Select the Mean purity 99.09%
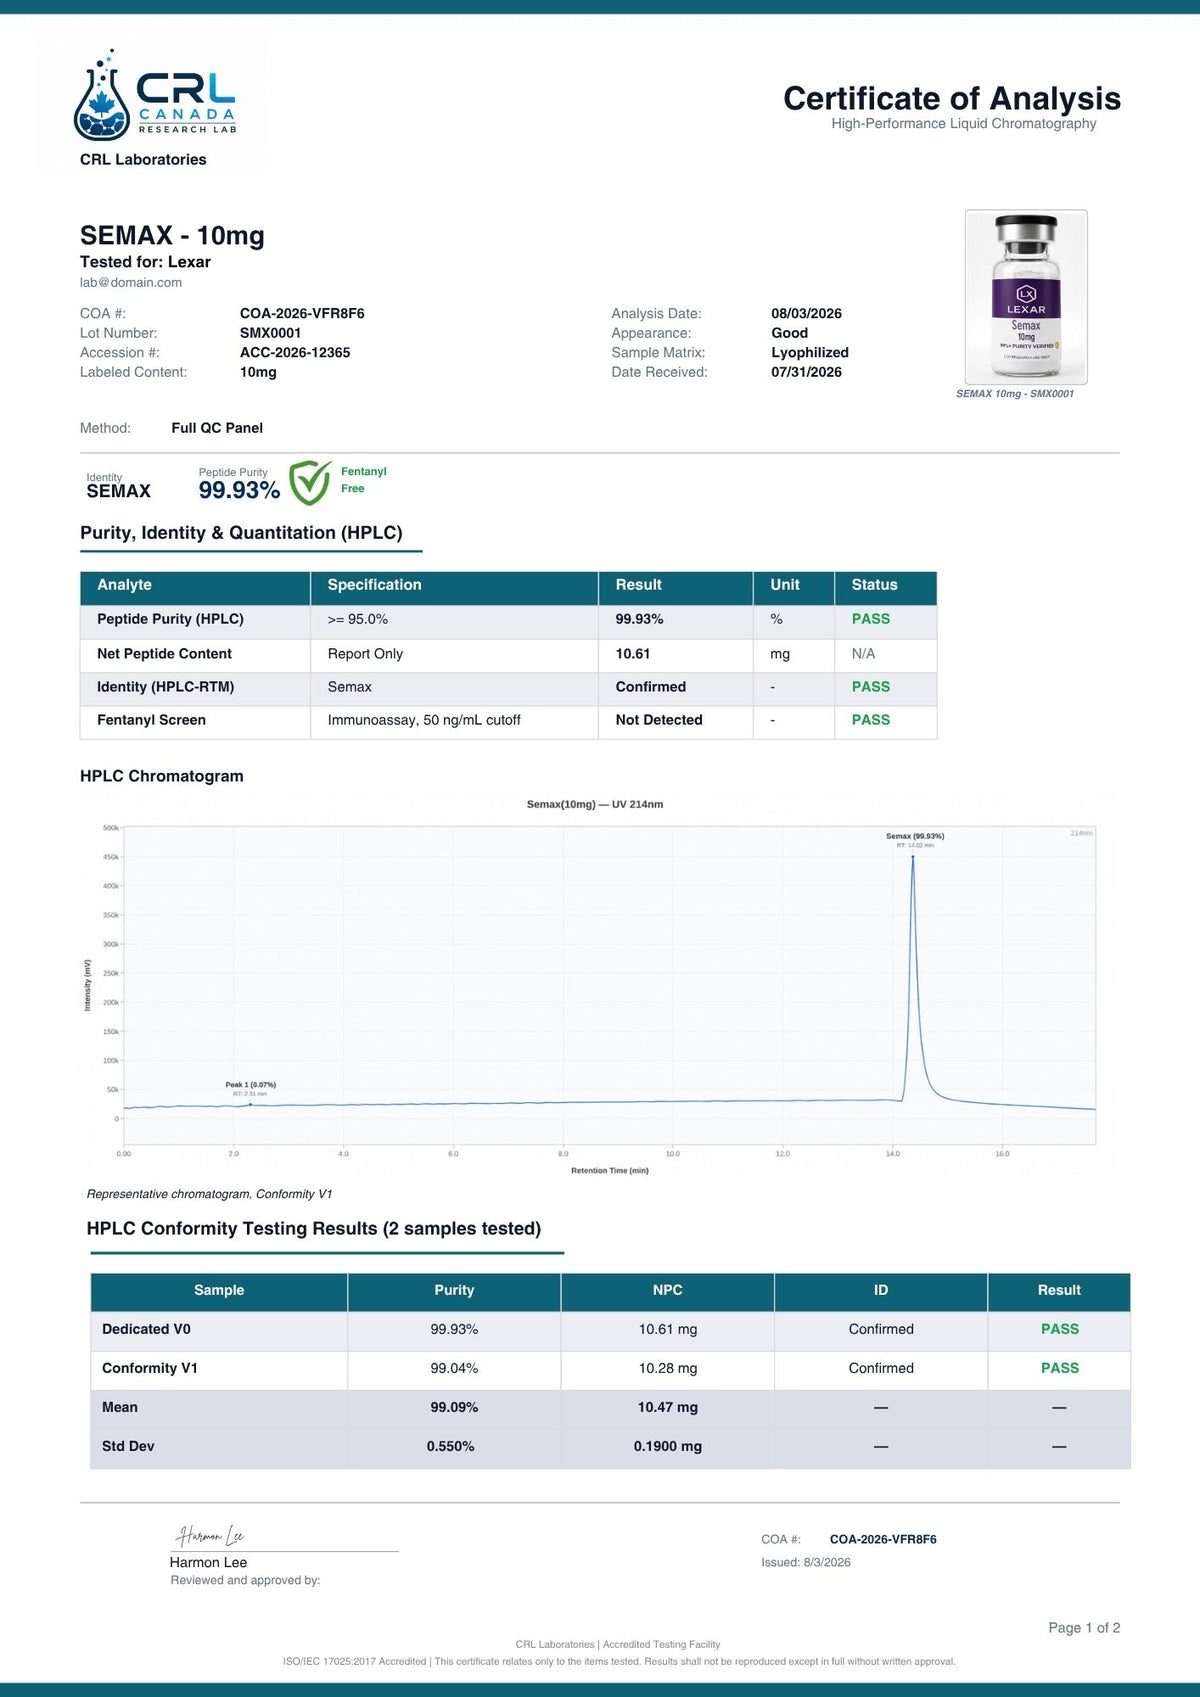Screen dimensions: 1200x1697 pos(454,1407)
